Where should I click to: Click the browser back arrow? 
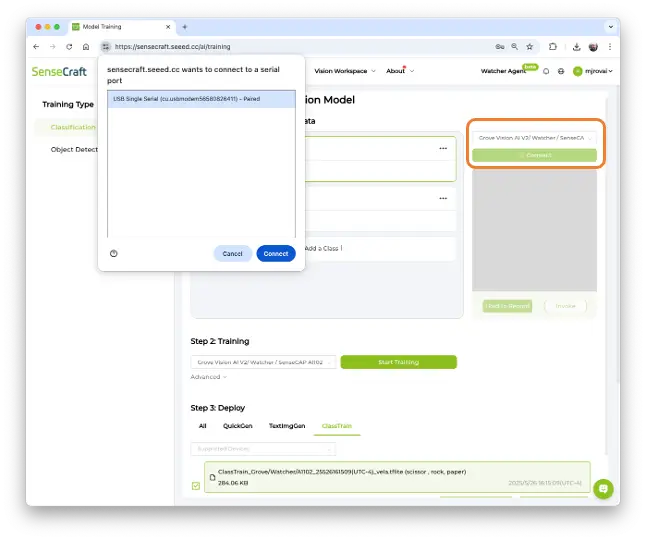click(36, 46)
